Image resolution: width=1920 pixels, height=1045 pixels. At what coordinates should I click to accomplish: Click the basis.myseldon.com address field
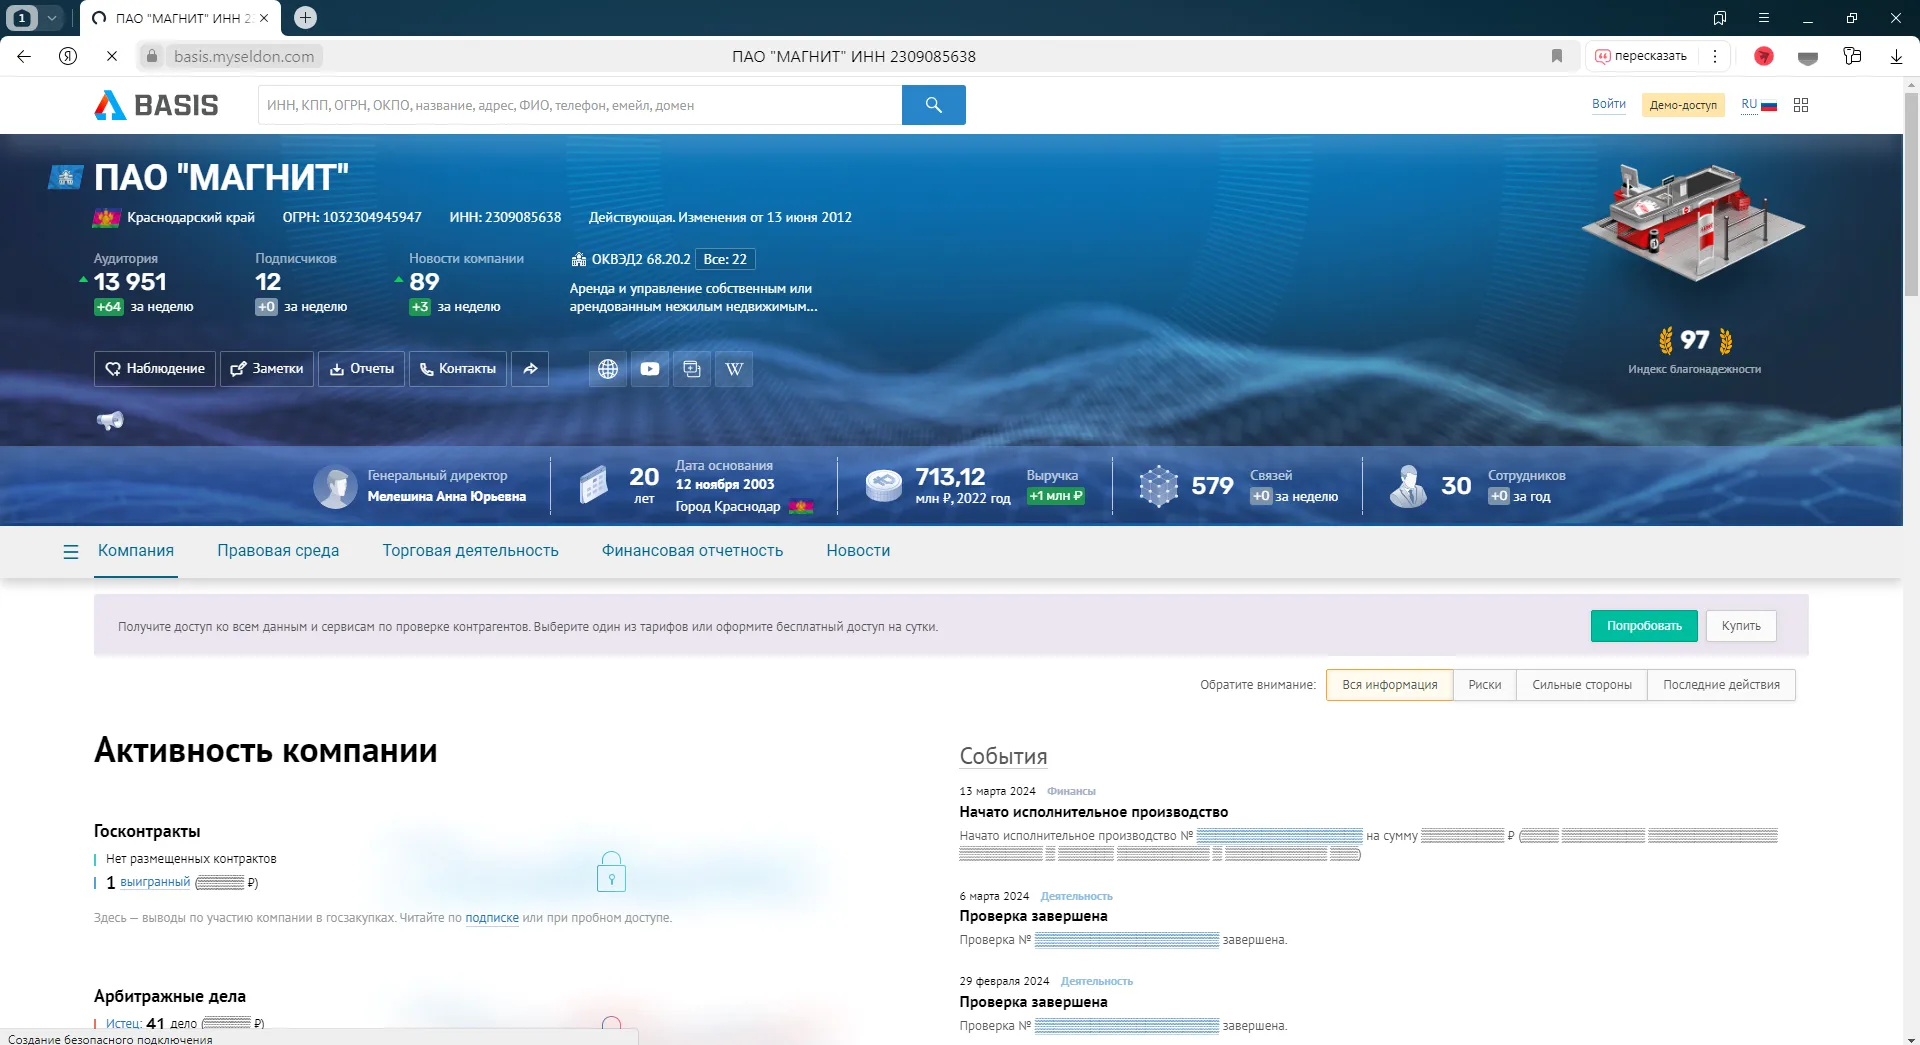tap(244, 56)
